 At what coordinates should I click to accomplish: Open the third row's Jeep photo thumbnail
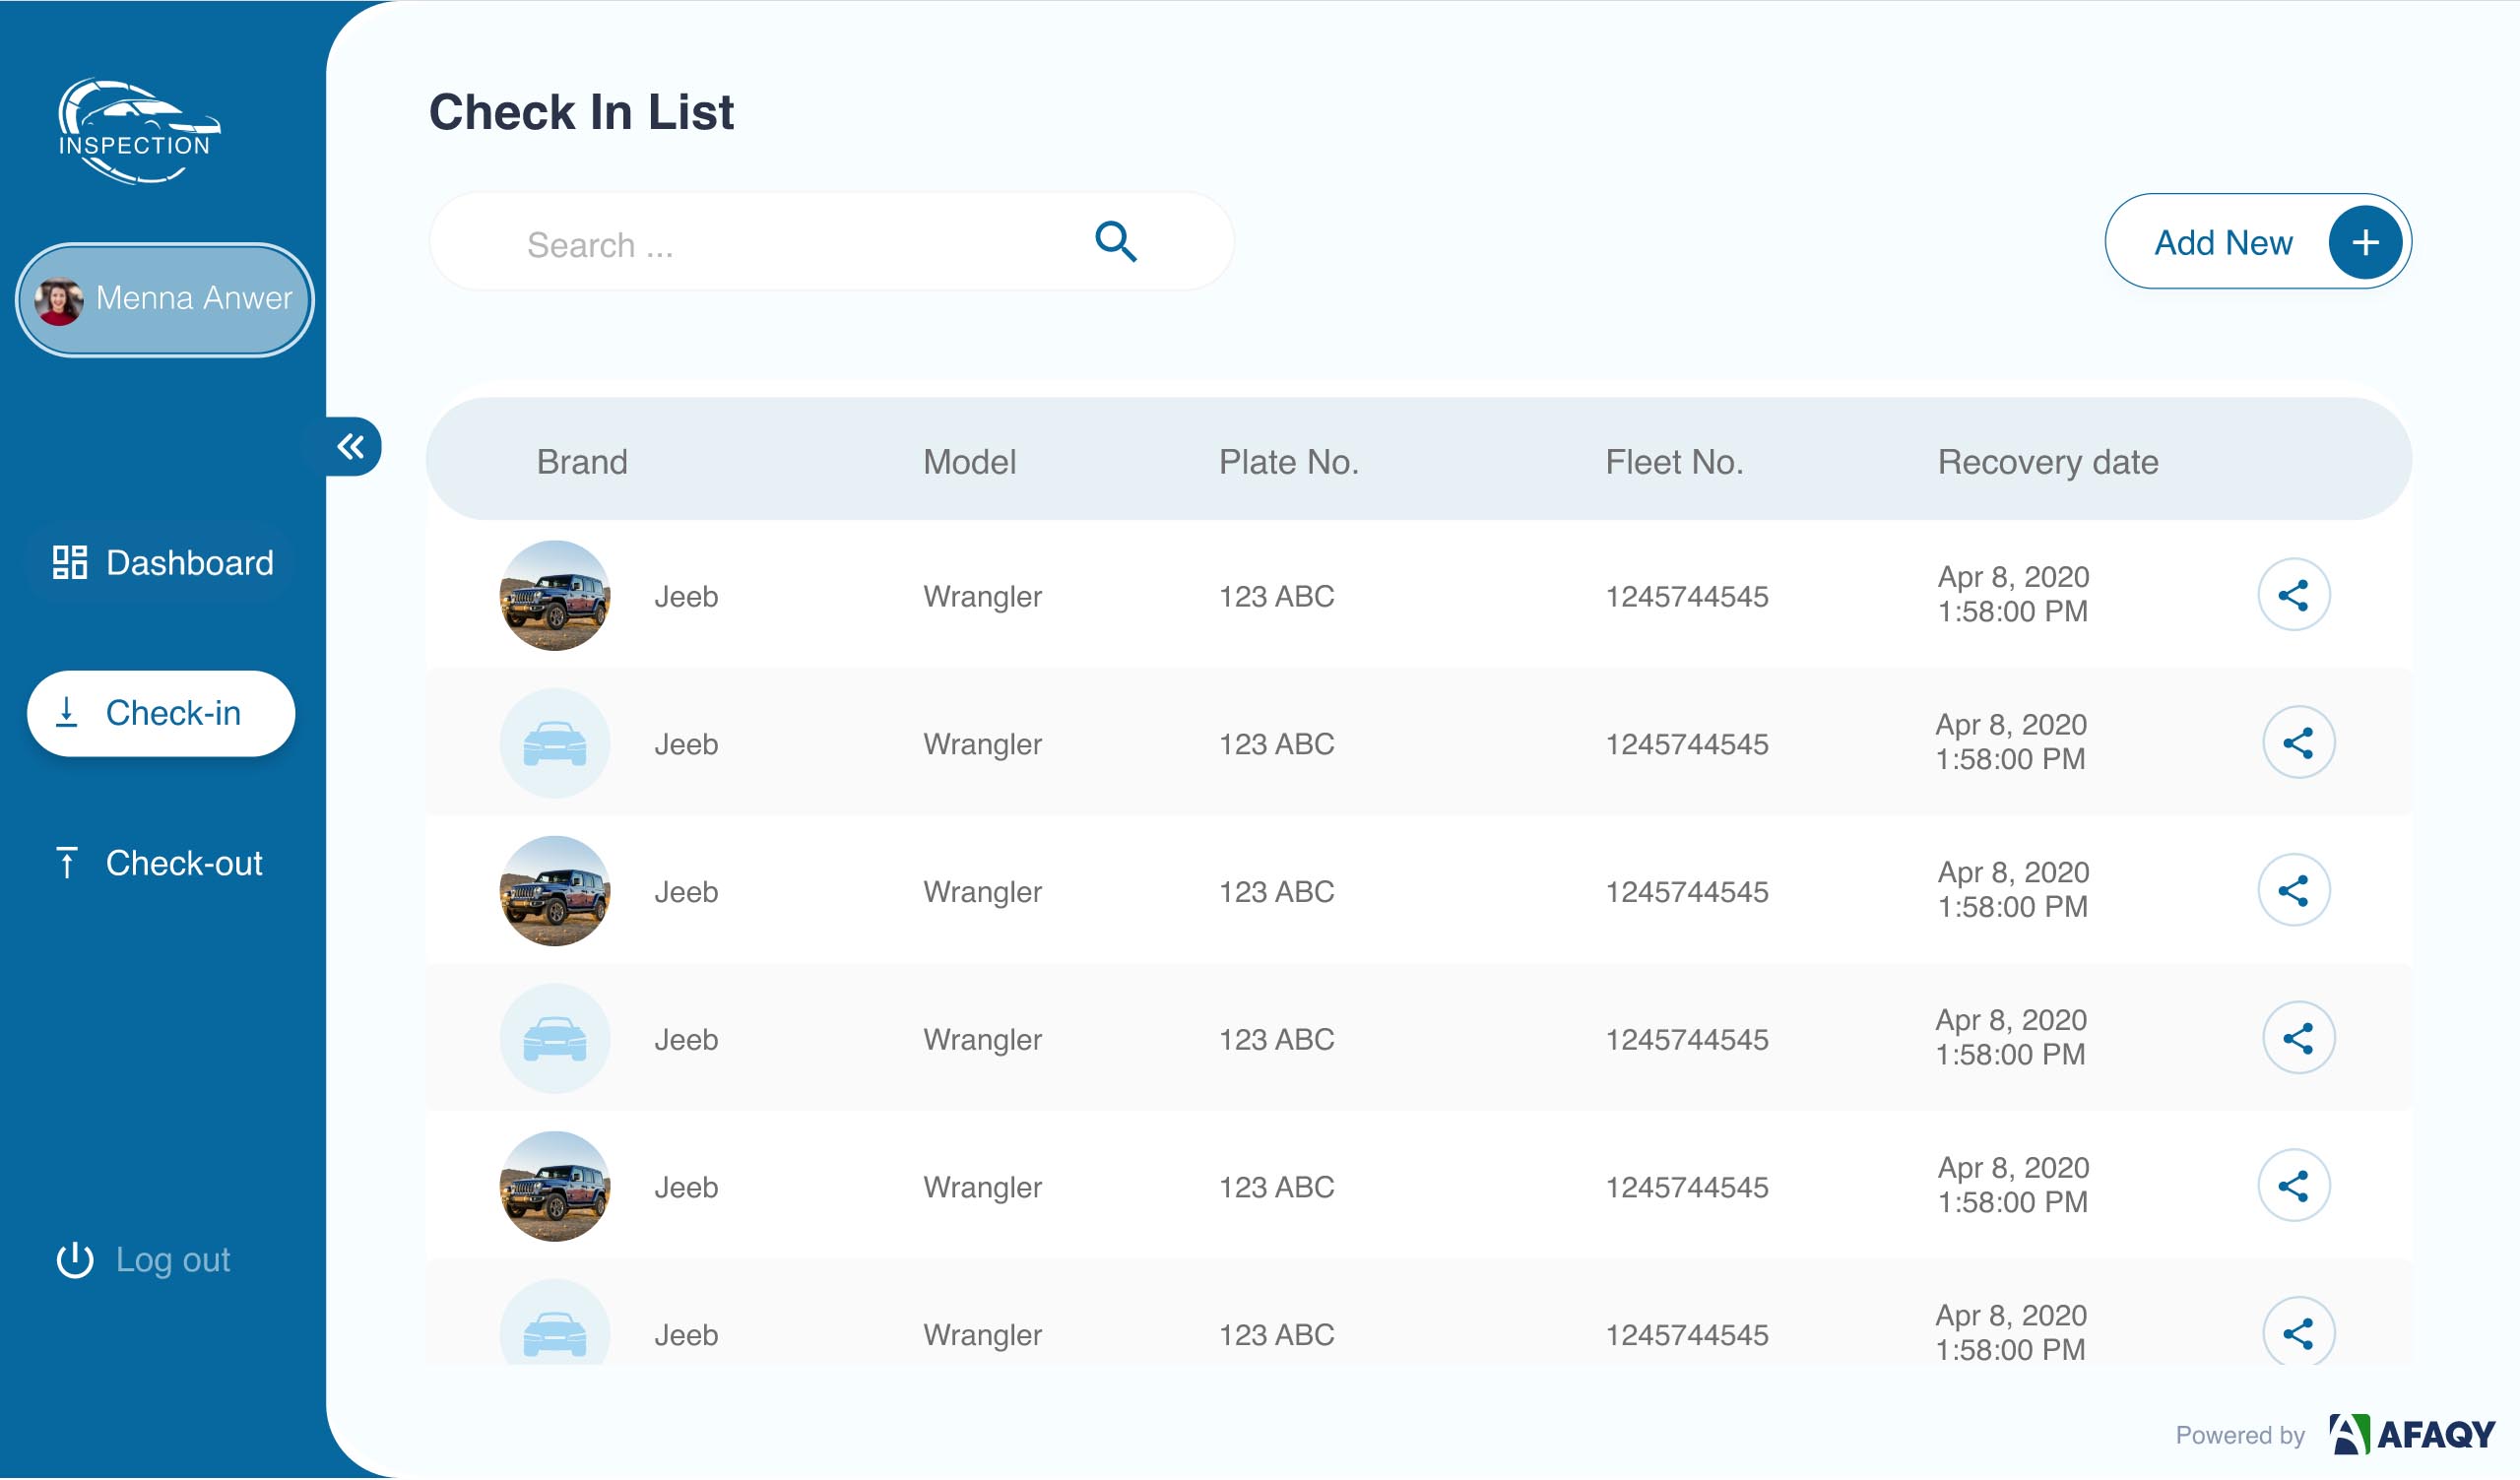point(555,892)
